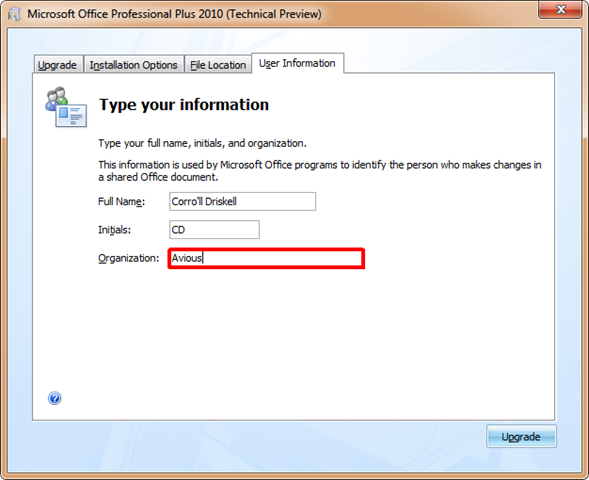Open the Installation Options tab

click(x=133, y=65)
